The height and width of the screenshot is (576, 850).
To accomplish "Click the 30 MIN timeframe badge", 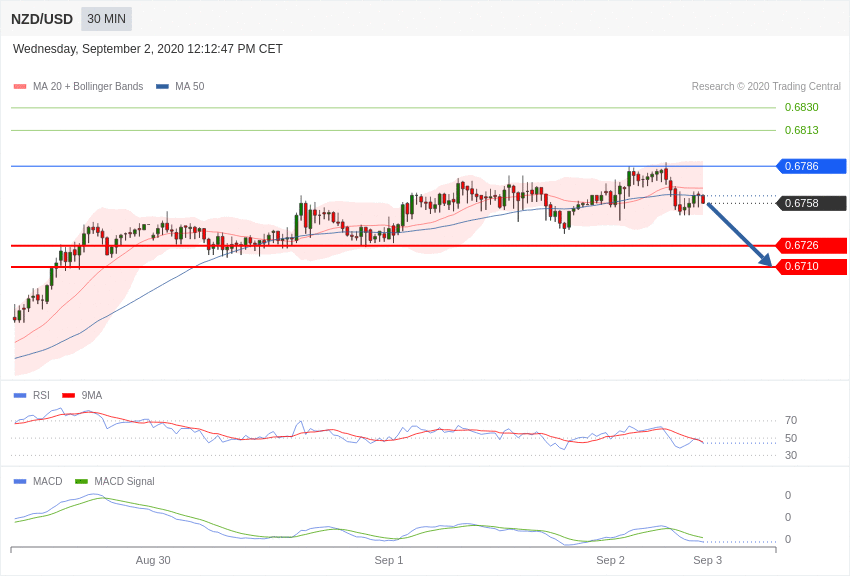I will (x=106, y=19).
